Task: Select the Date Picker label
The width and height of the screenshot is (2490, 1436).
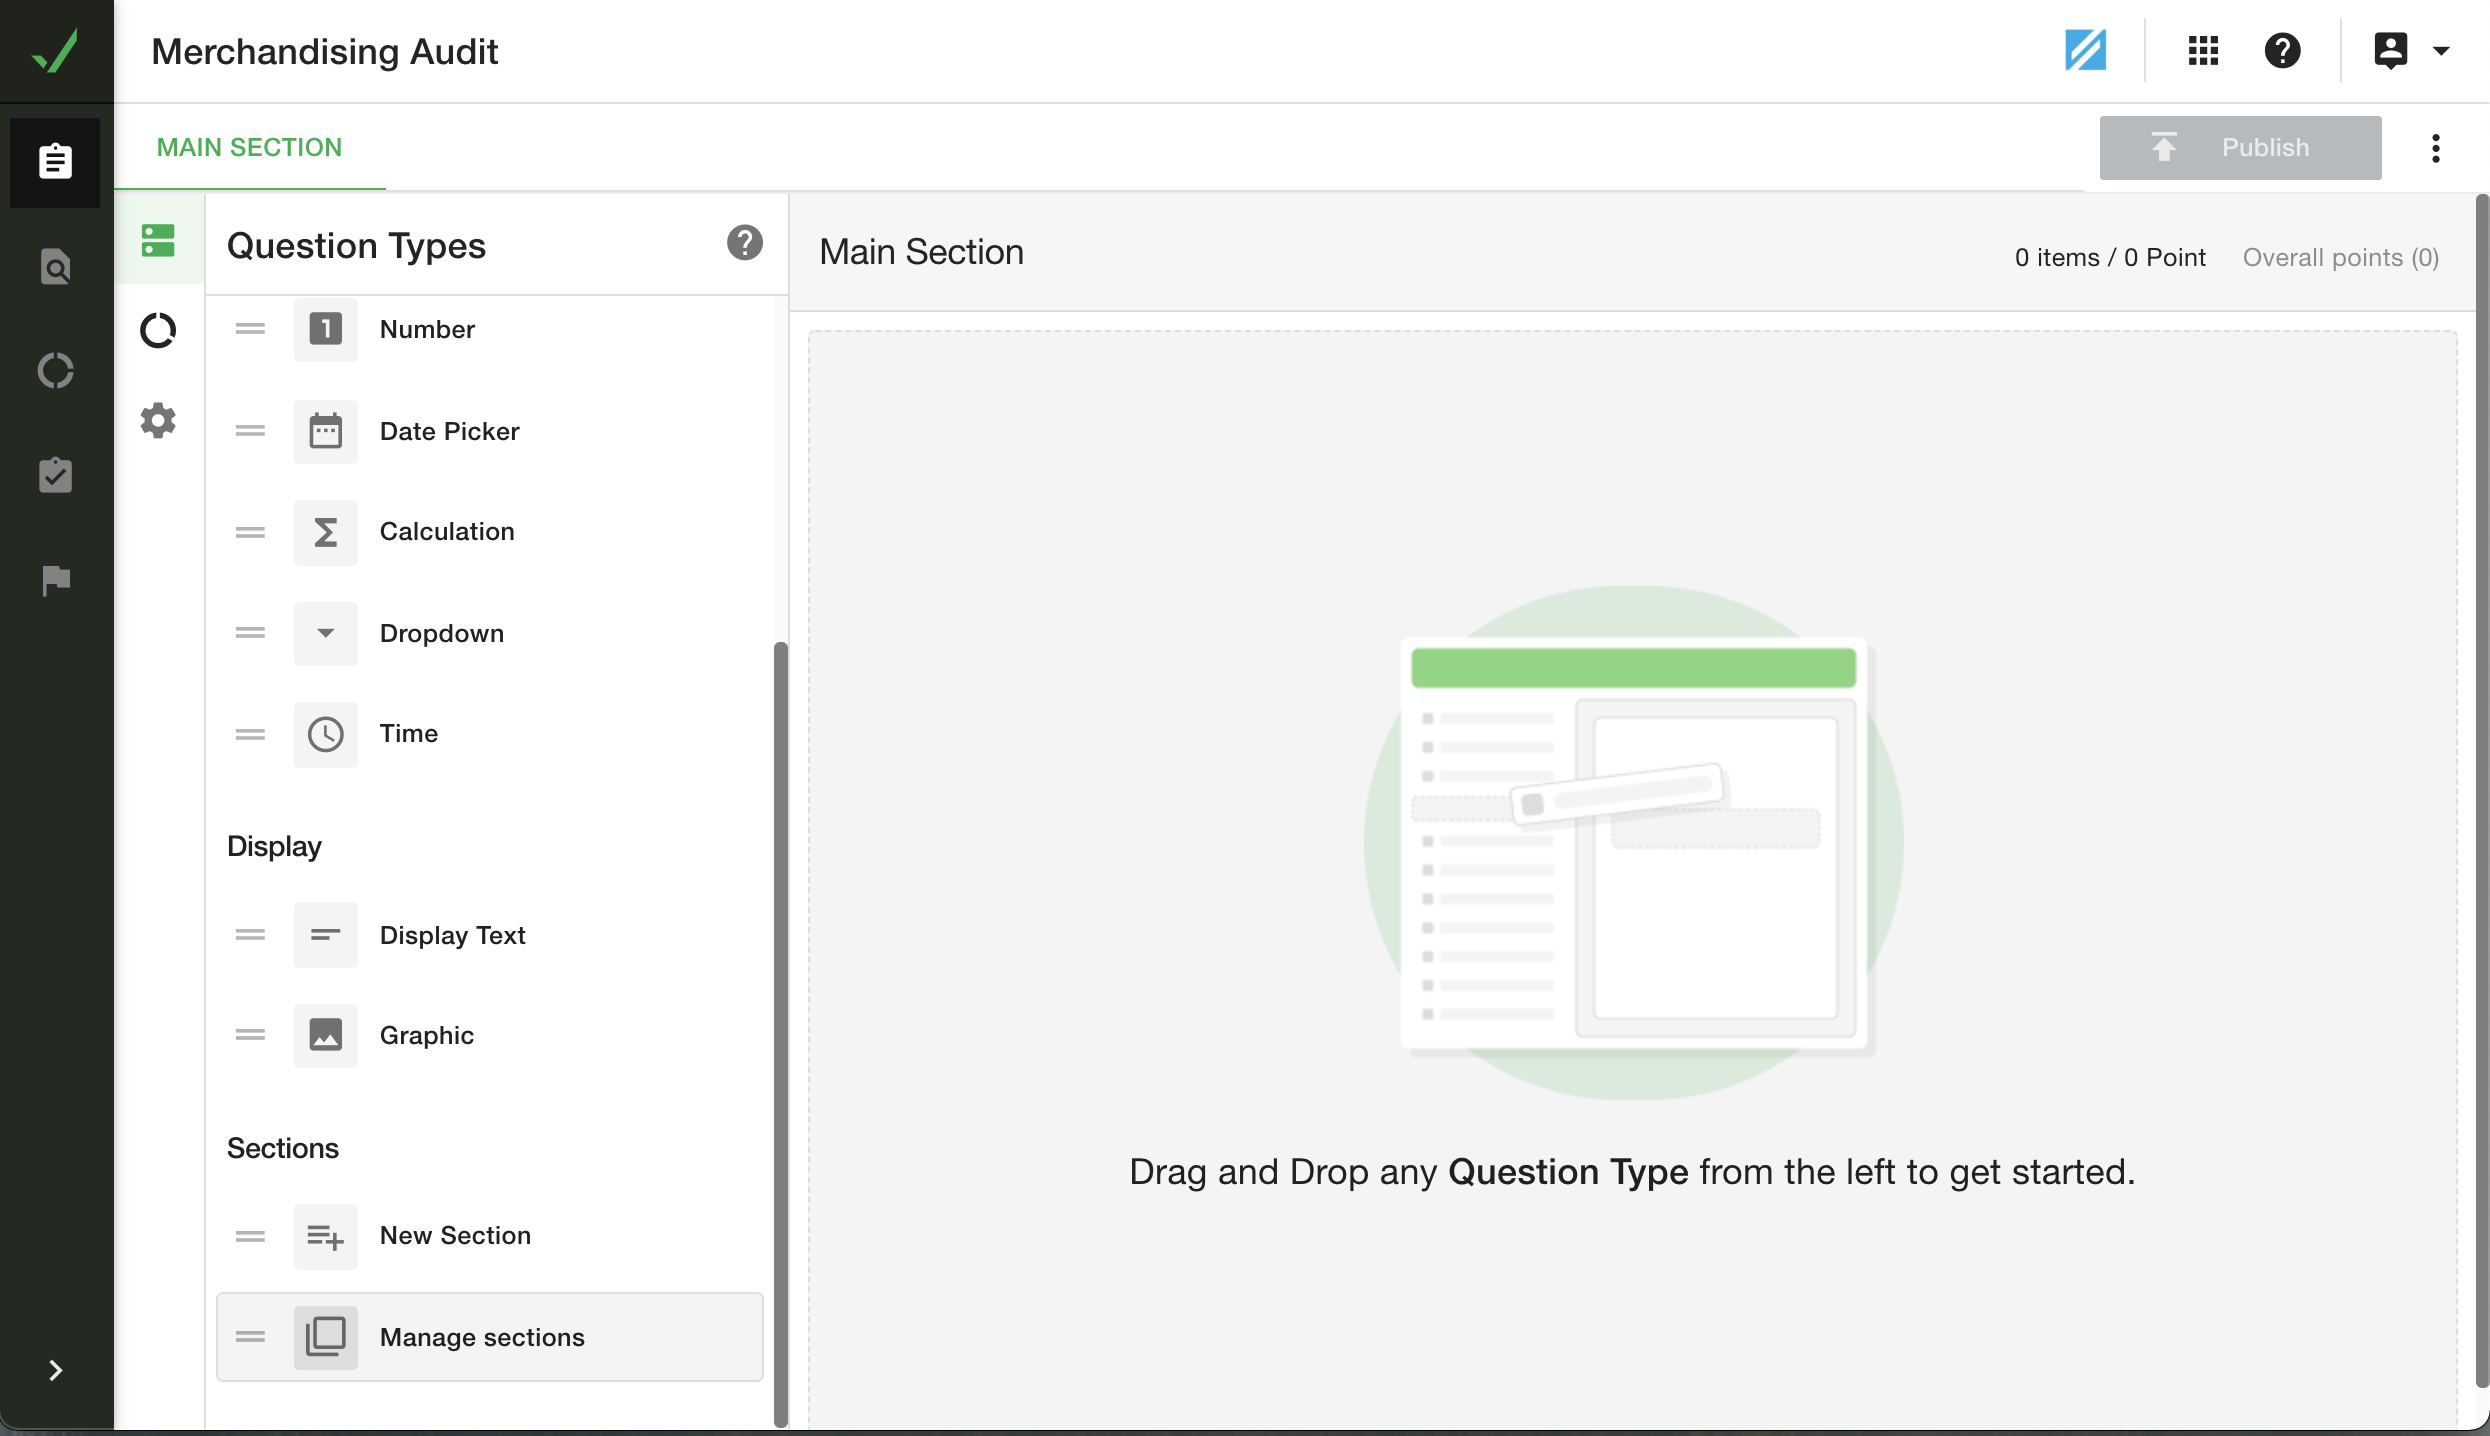Action: [450, 431]
